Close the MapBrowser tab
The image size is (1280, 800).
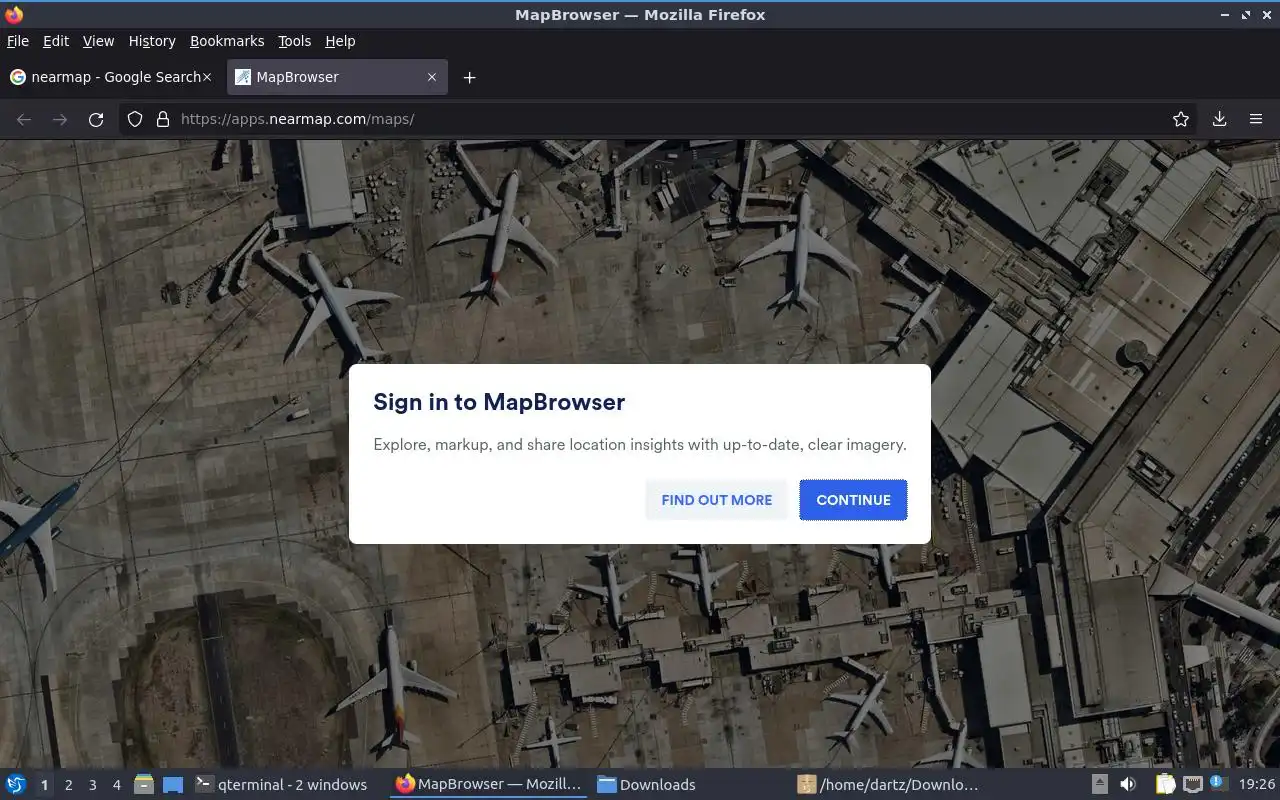432,77
